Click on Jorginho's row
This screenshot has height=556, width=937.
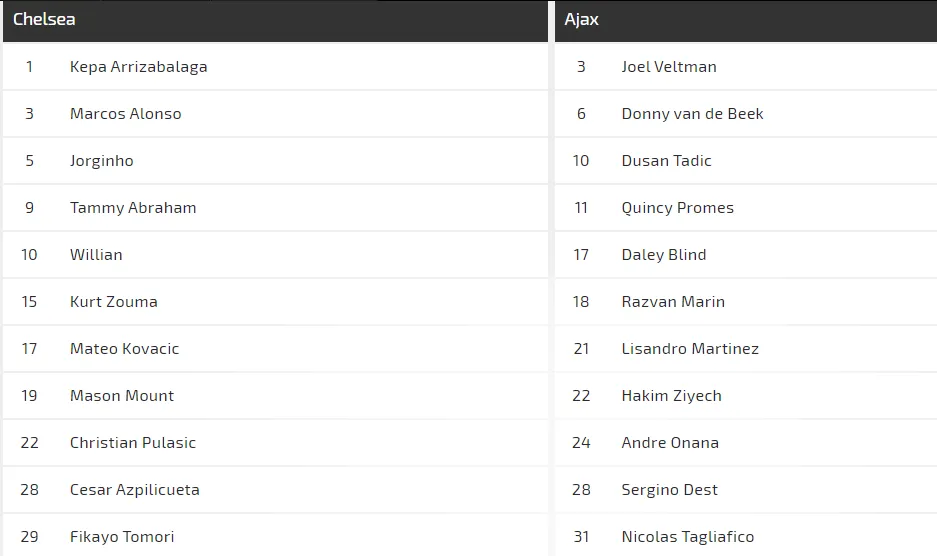click(x=101, y=161)
